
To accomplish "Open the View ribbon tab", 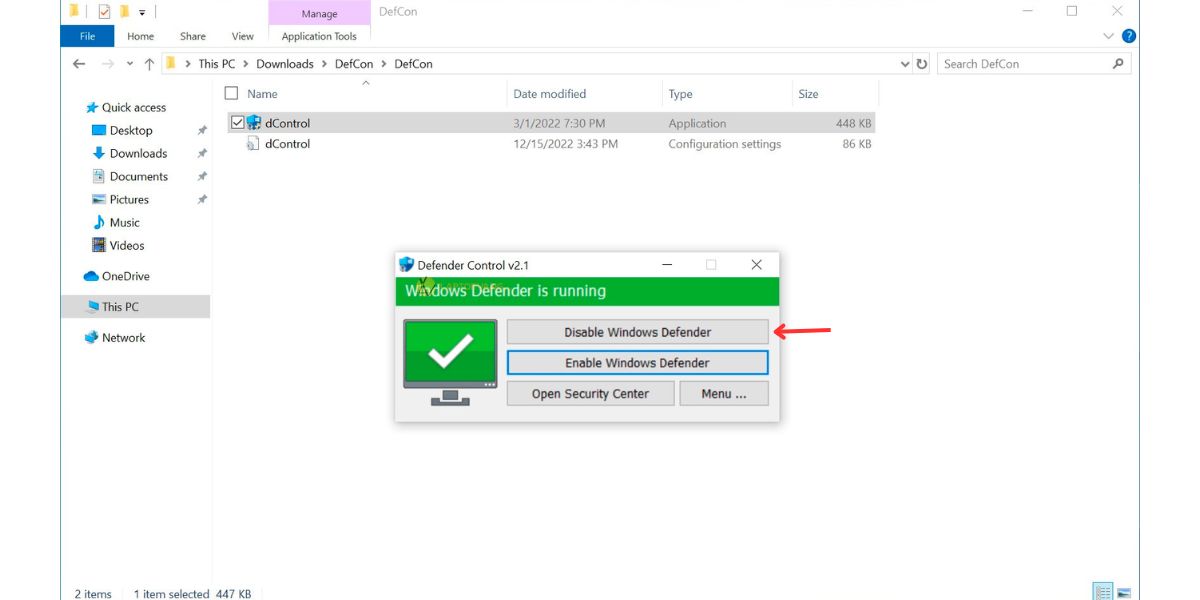I will pos(243,36).
